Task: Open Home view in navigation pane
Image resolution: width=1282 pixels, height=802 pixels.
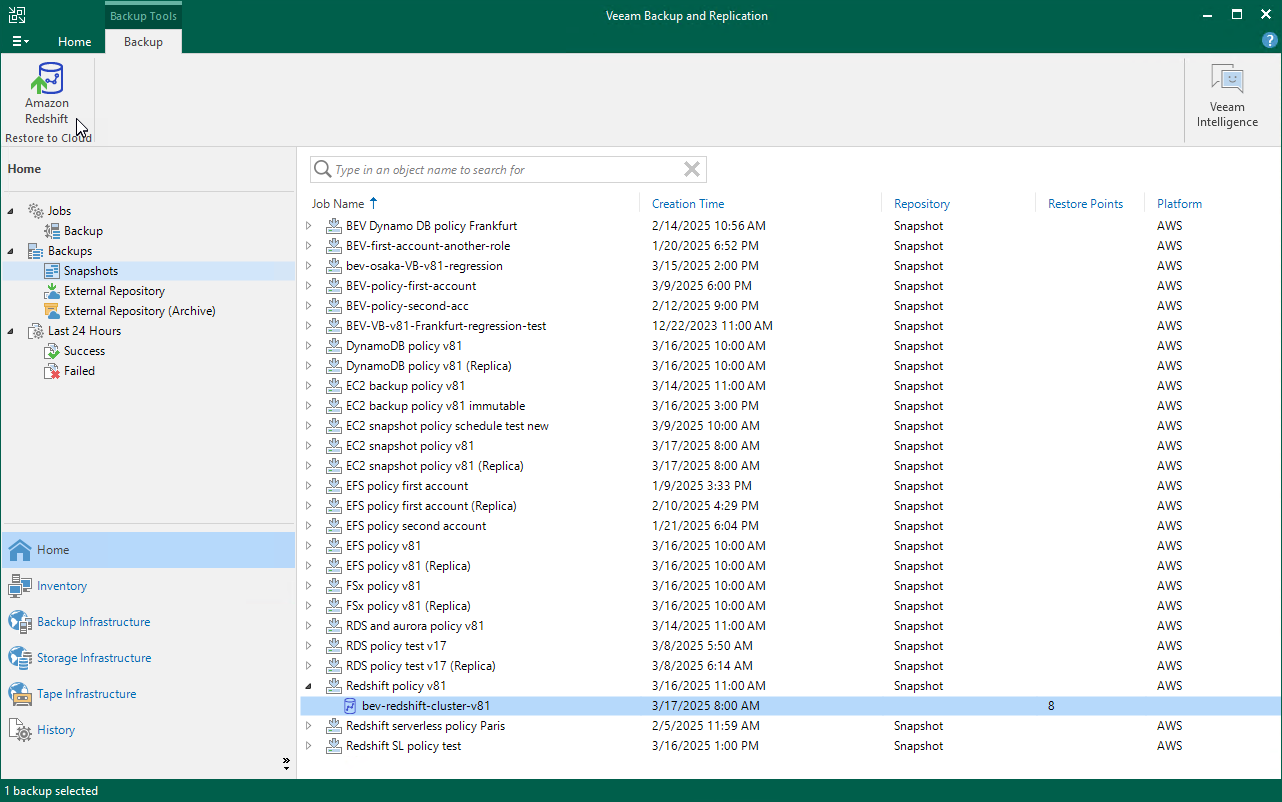Action: coord(148,550)
